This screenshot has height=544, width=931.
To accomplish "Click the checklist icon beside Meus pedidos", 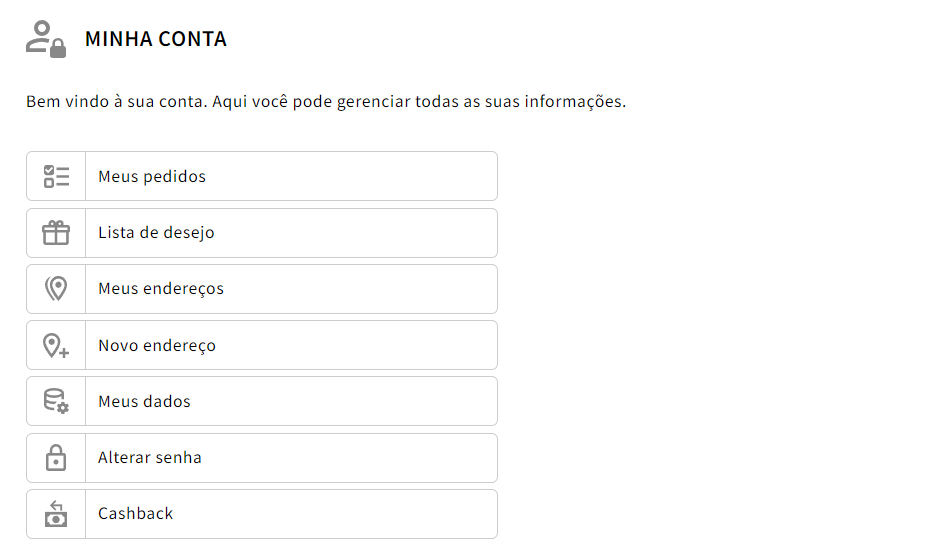I will [56, 176].
